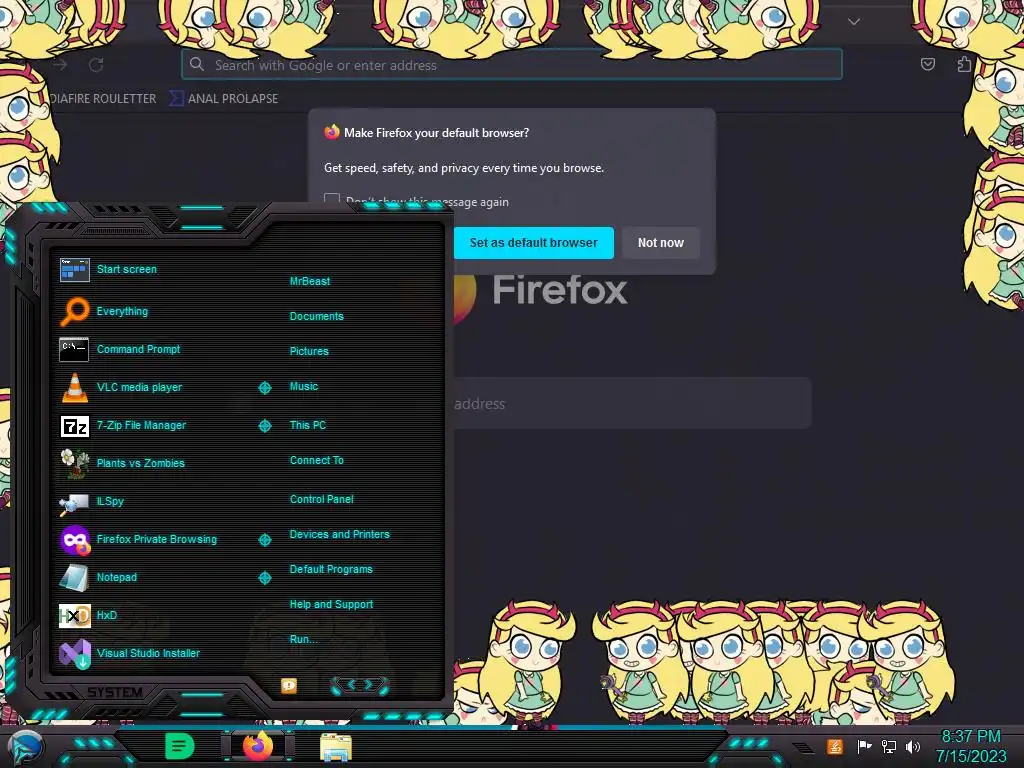Open Devices and Printers
This screenshot has height=768, width=1024.
339,534
